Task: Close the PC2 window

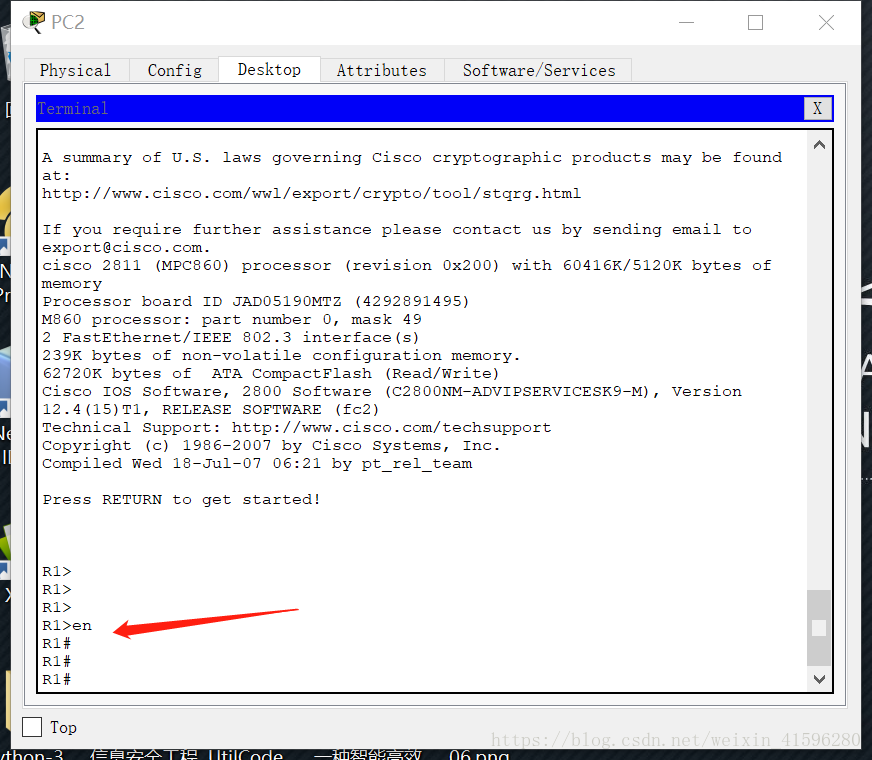Action: (x=826, y=23)
